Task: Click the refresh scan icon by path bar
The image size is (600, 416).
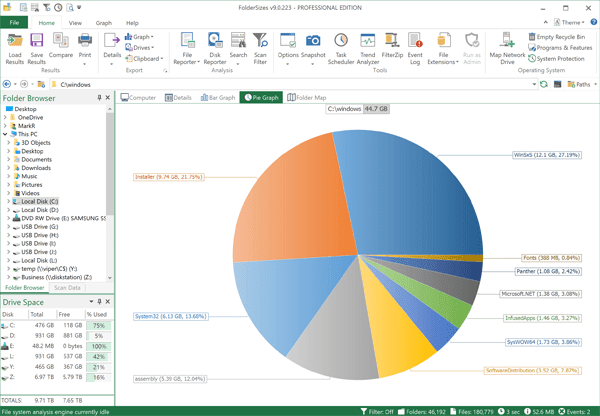Action: tap(544, 84)
